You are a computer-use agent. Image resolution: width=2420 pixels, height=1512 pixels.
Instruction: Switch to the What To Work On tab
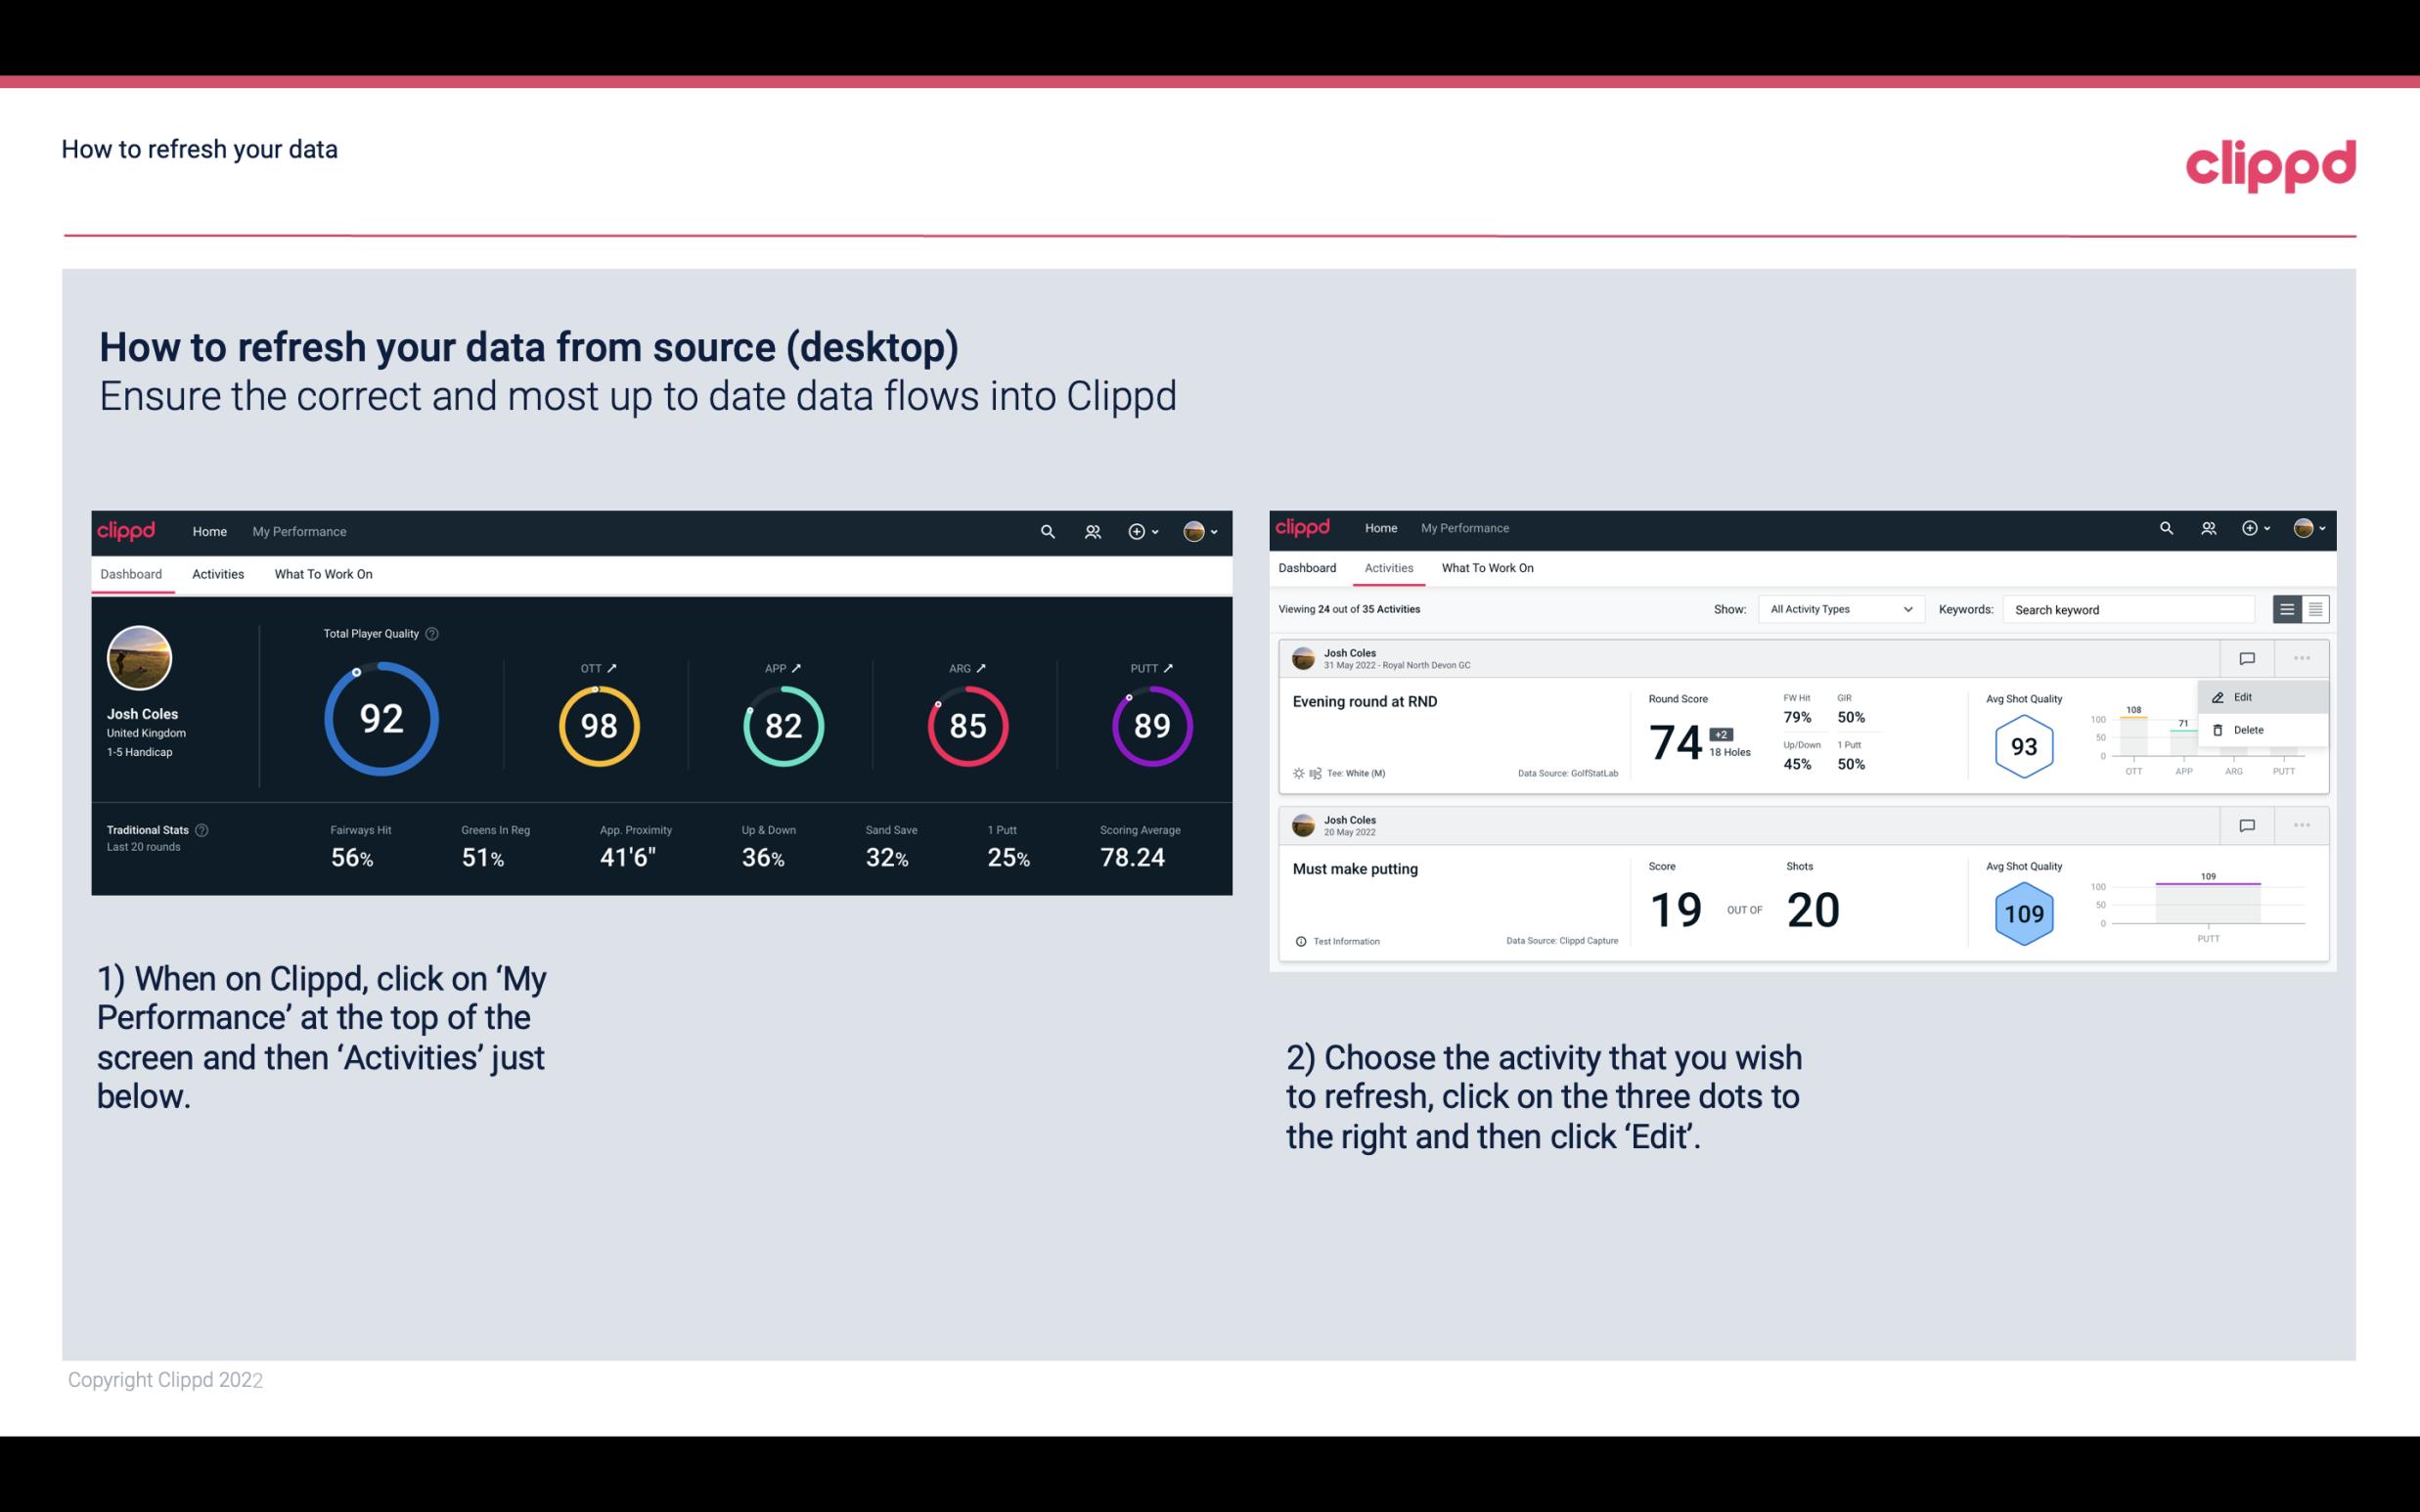[x=321, y=573]
